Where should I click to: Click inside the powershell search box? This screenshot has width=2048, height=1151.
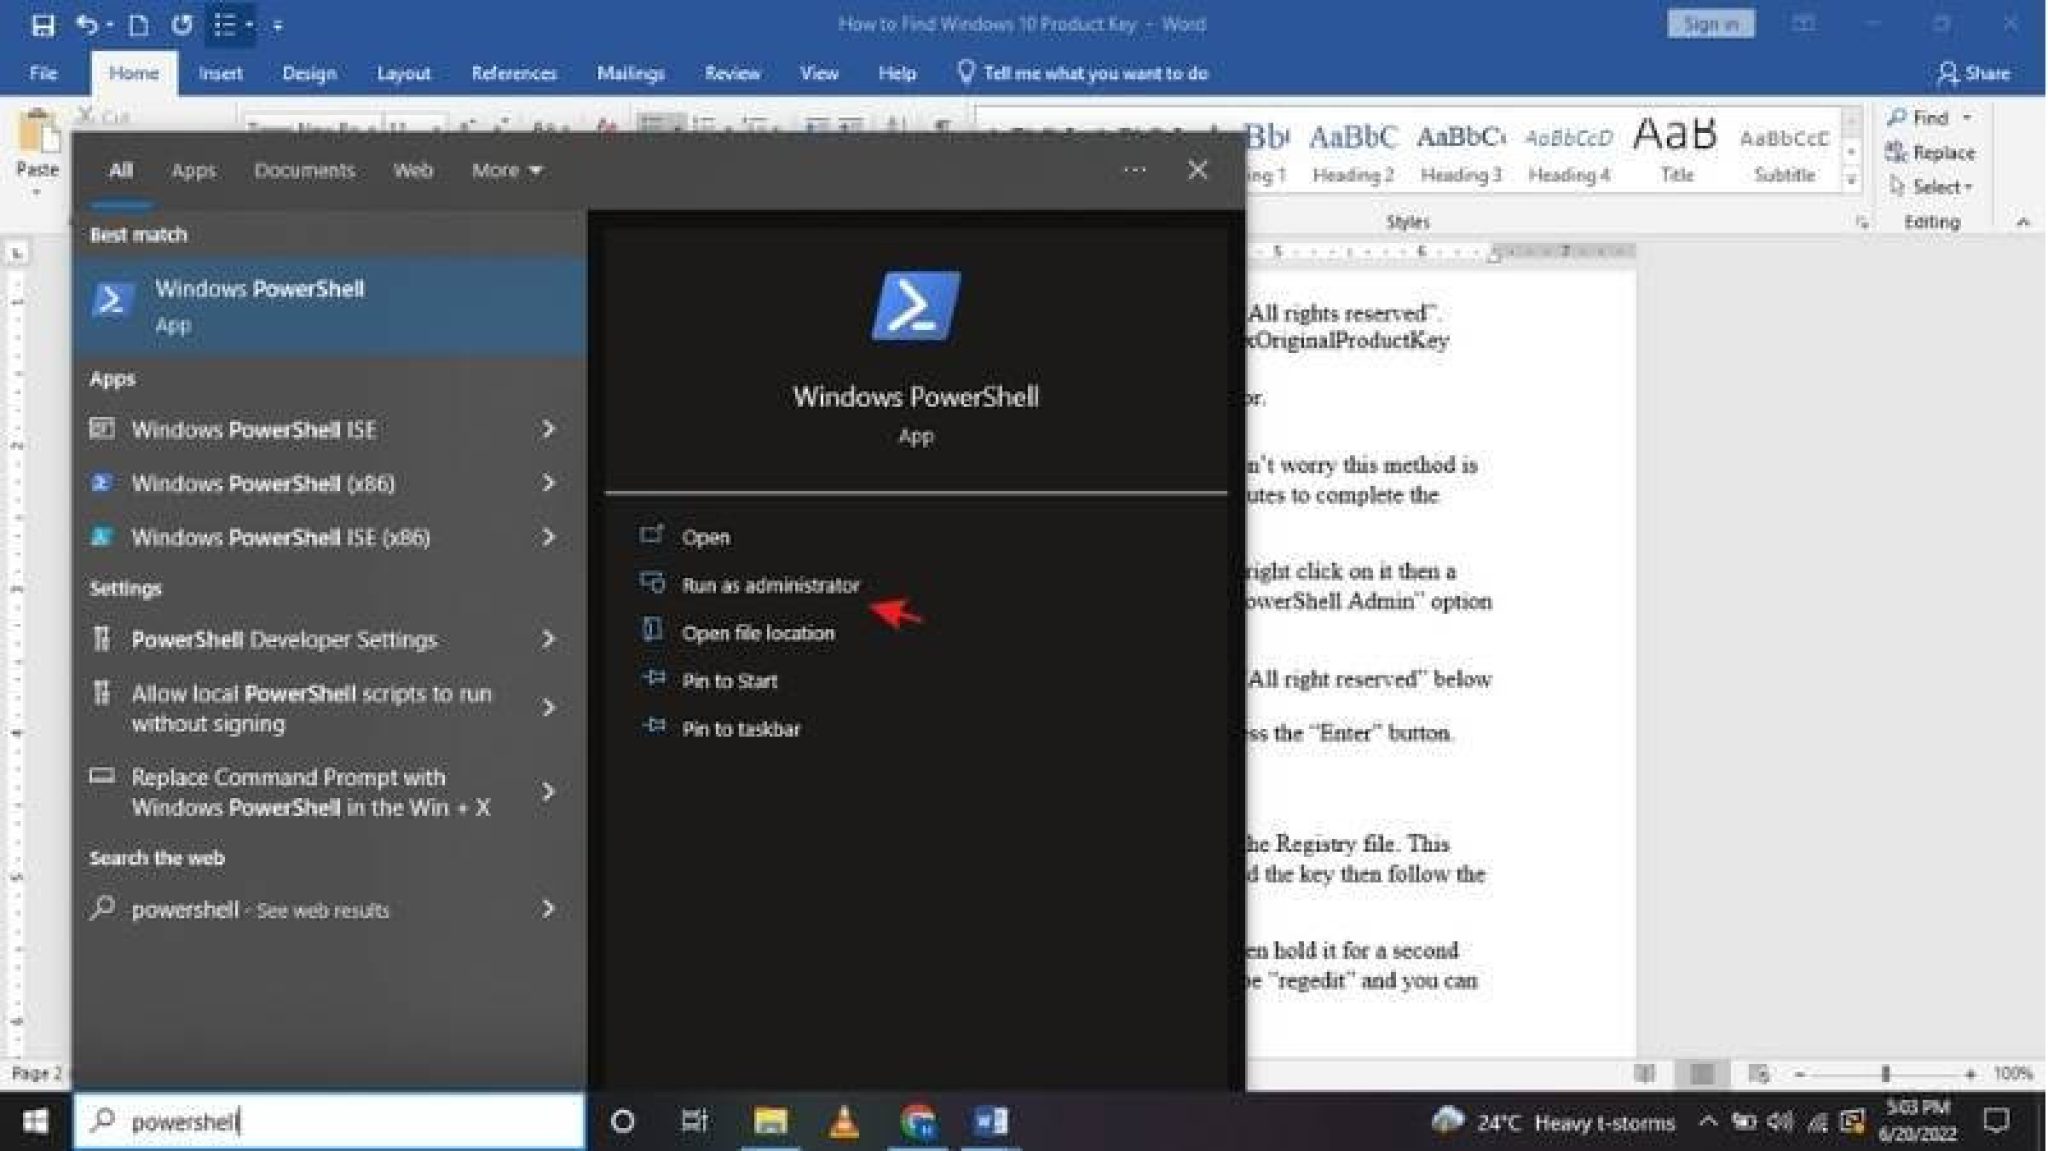pyautogui.click(x=330, y=1121)
